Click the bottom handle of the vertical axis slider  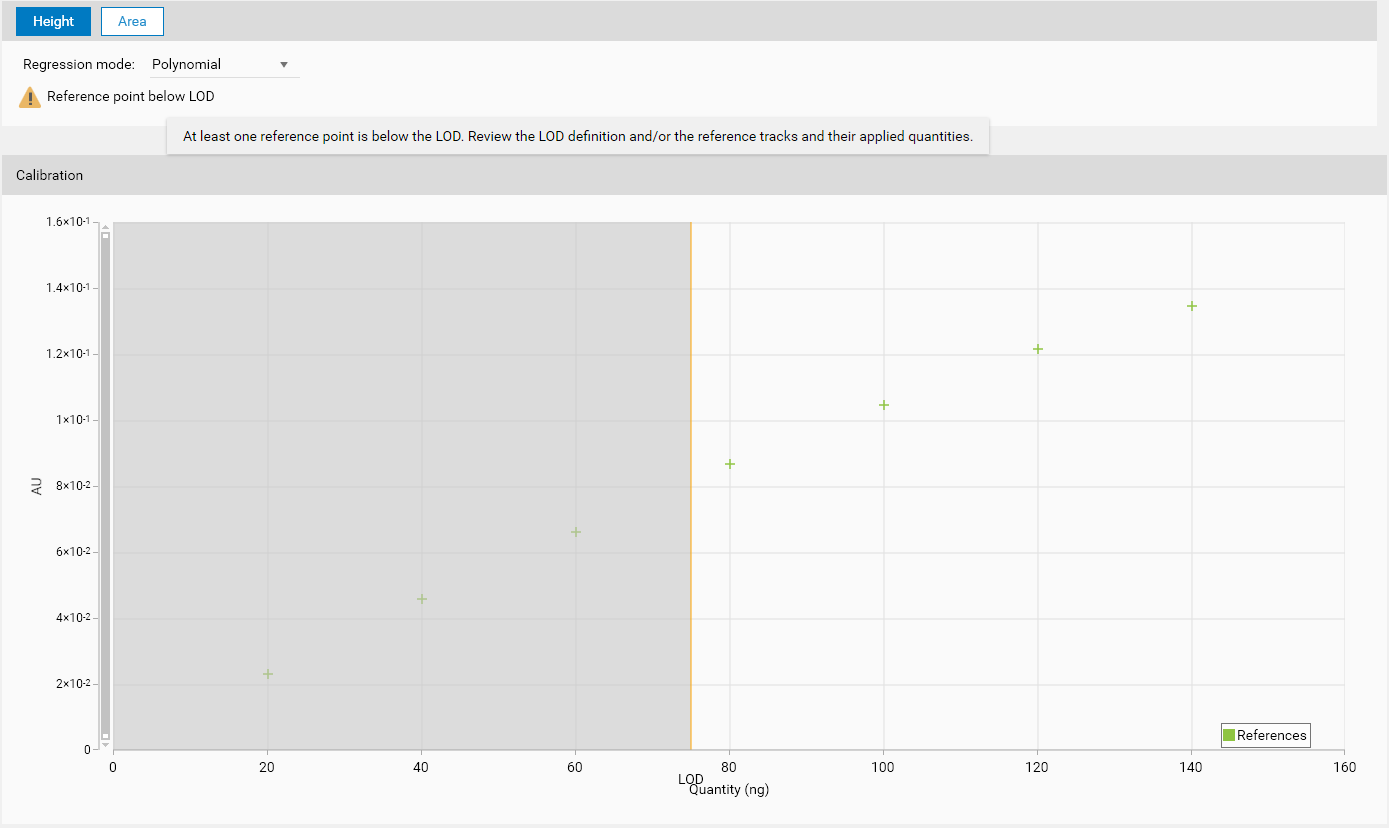(x=105, y=736)
